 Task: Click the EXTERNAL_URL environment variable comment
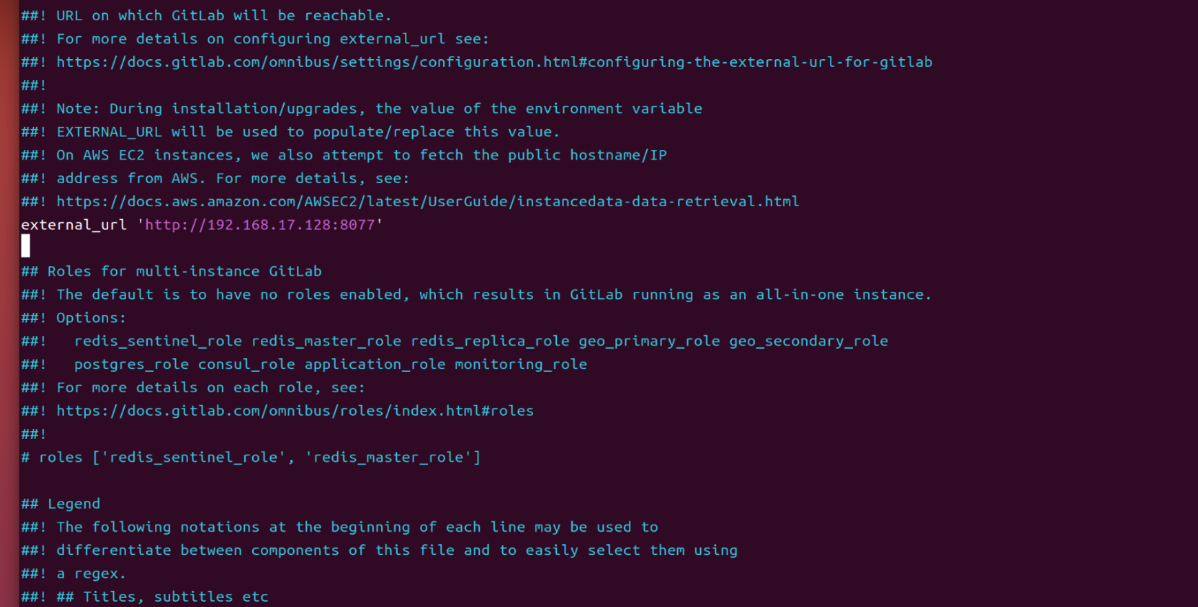[x=290, y=131]
